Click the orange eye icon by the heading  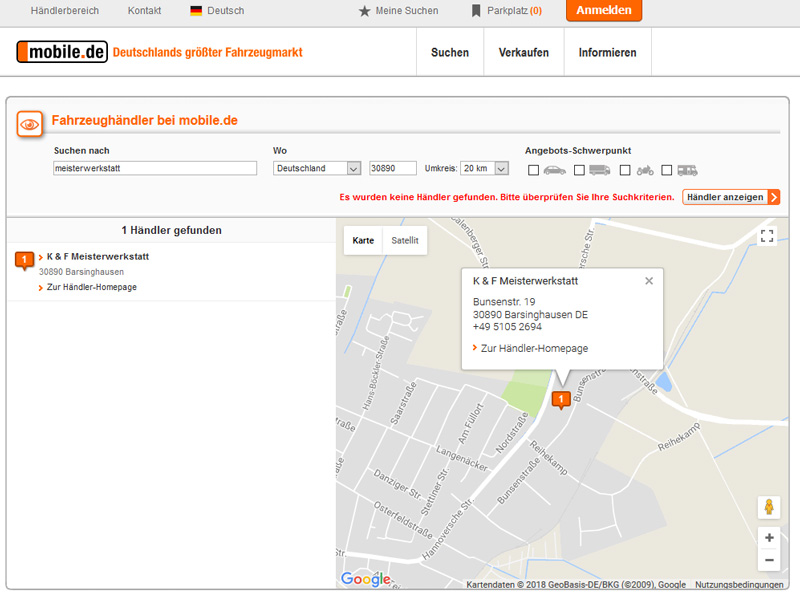(x=30, y=124)
